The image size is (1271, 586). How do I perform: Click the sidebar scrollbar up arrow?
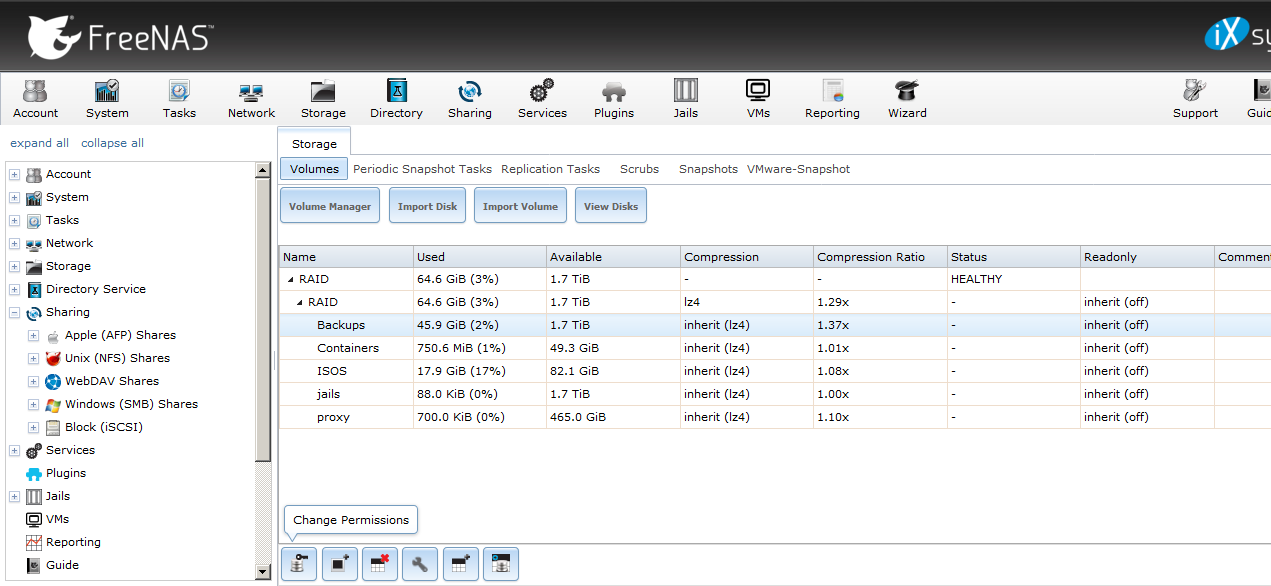[263, 170]
